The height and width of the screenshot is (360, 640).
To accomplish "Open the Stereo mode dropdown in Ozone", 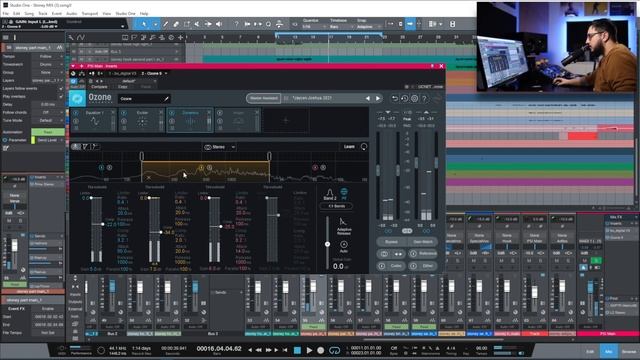I will pyautogui.click(x=220, y=147).
